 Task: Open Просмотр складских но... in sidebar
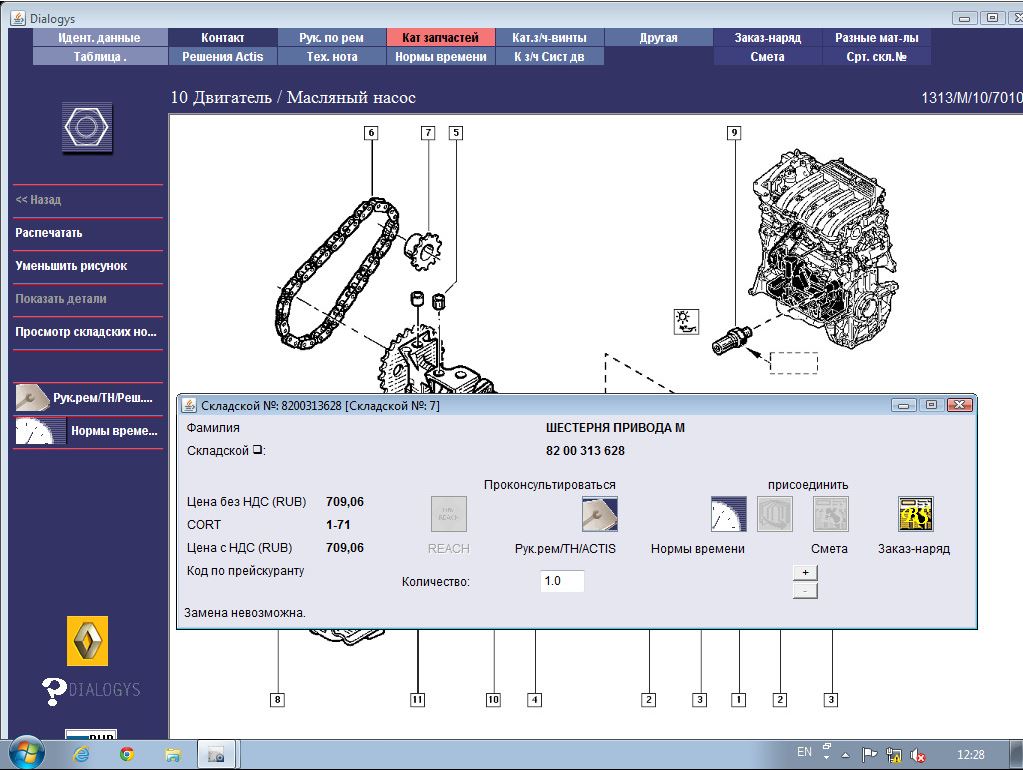pos(87,332)
